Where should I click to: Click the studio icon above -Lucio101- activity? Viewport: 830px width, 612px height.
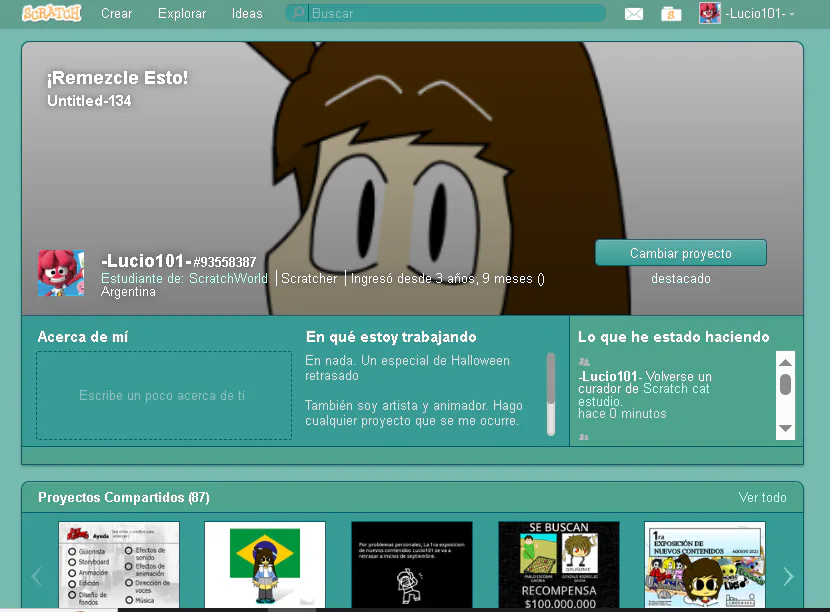[584, 362]
